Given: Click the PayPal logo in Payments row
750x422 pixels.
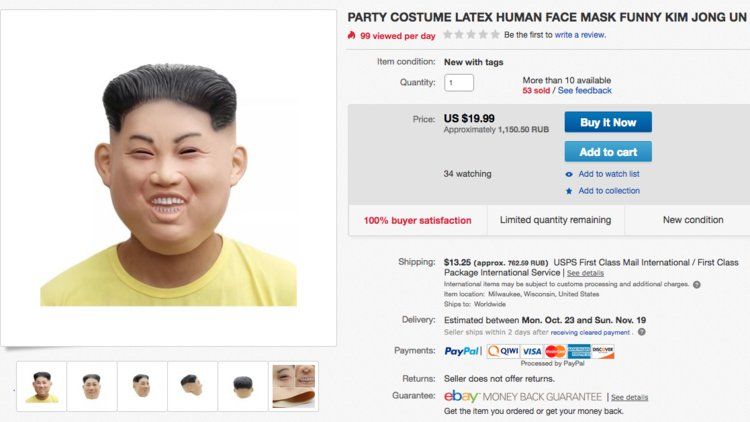Looking at the screenshot, I should click(x=462, y=351).
